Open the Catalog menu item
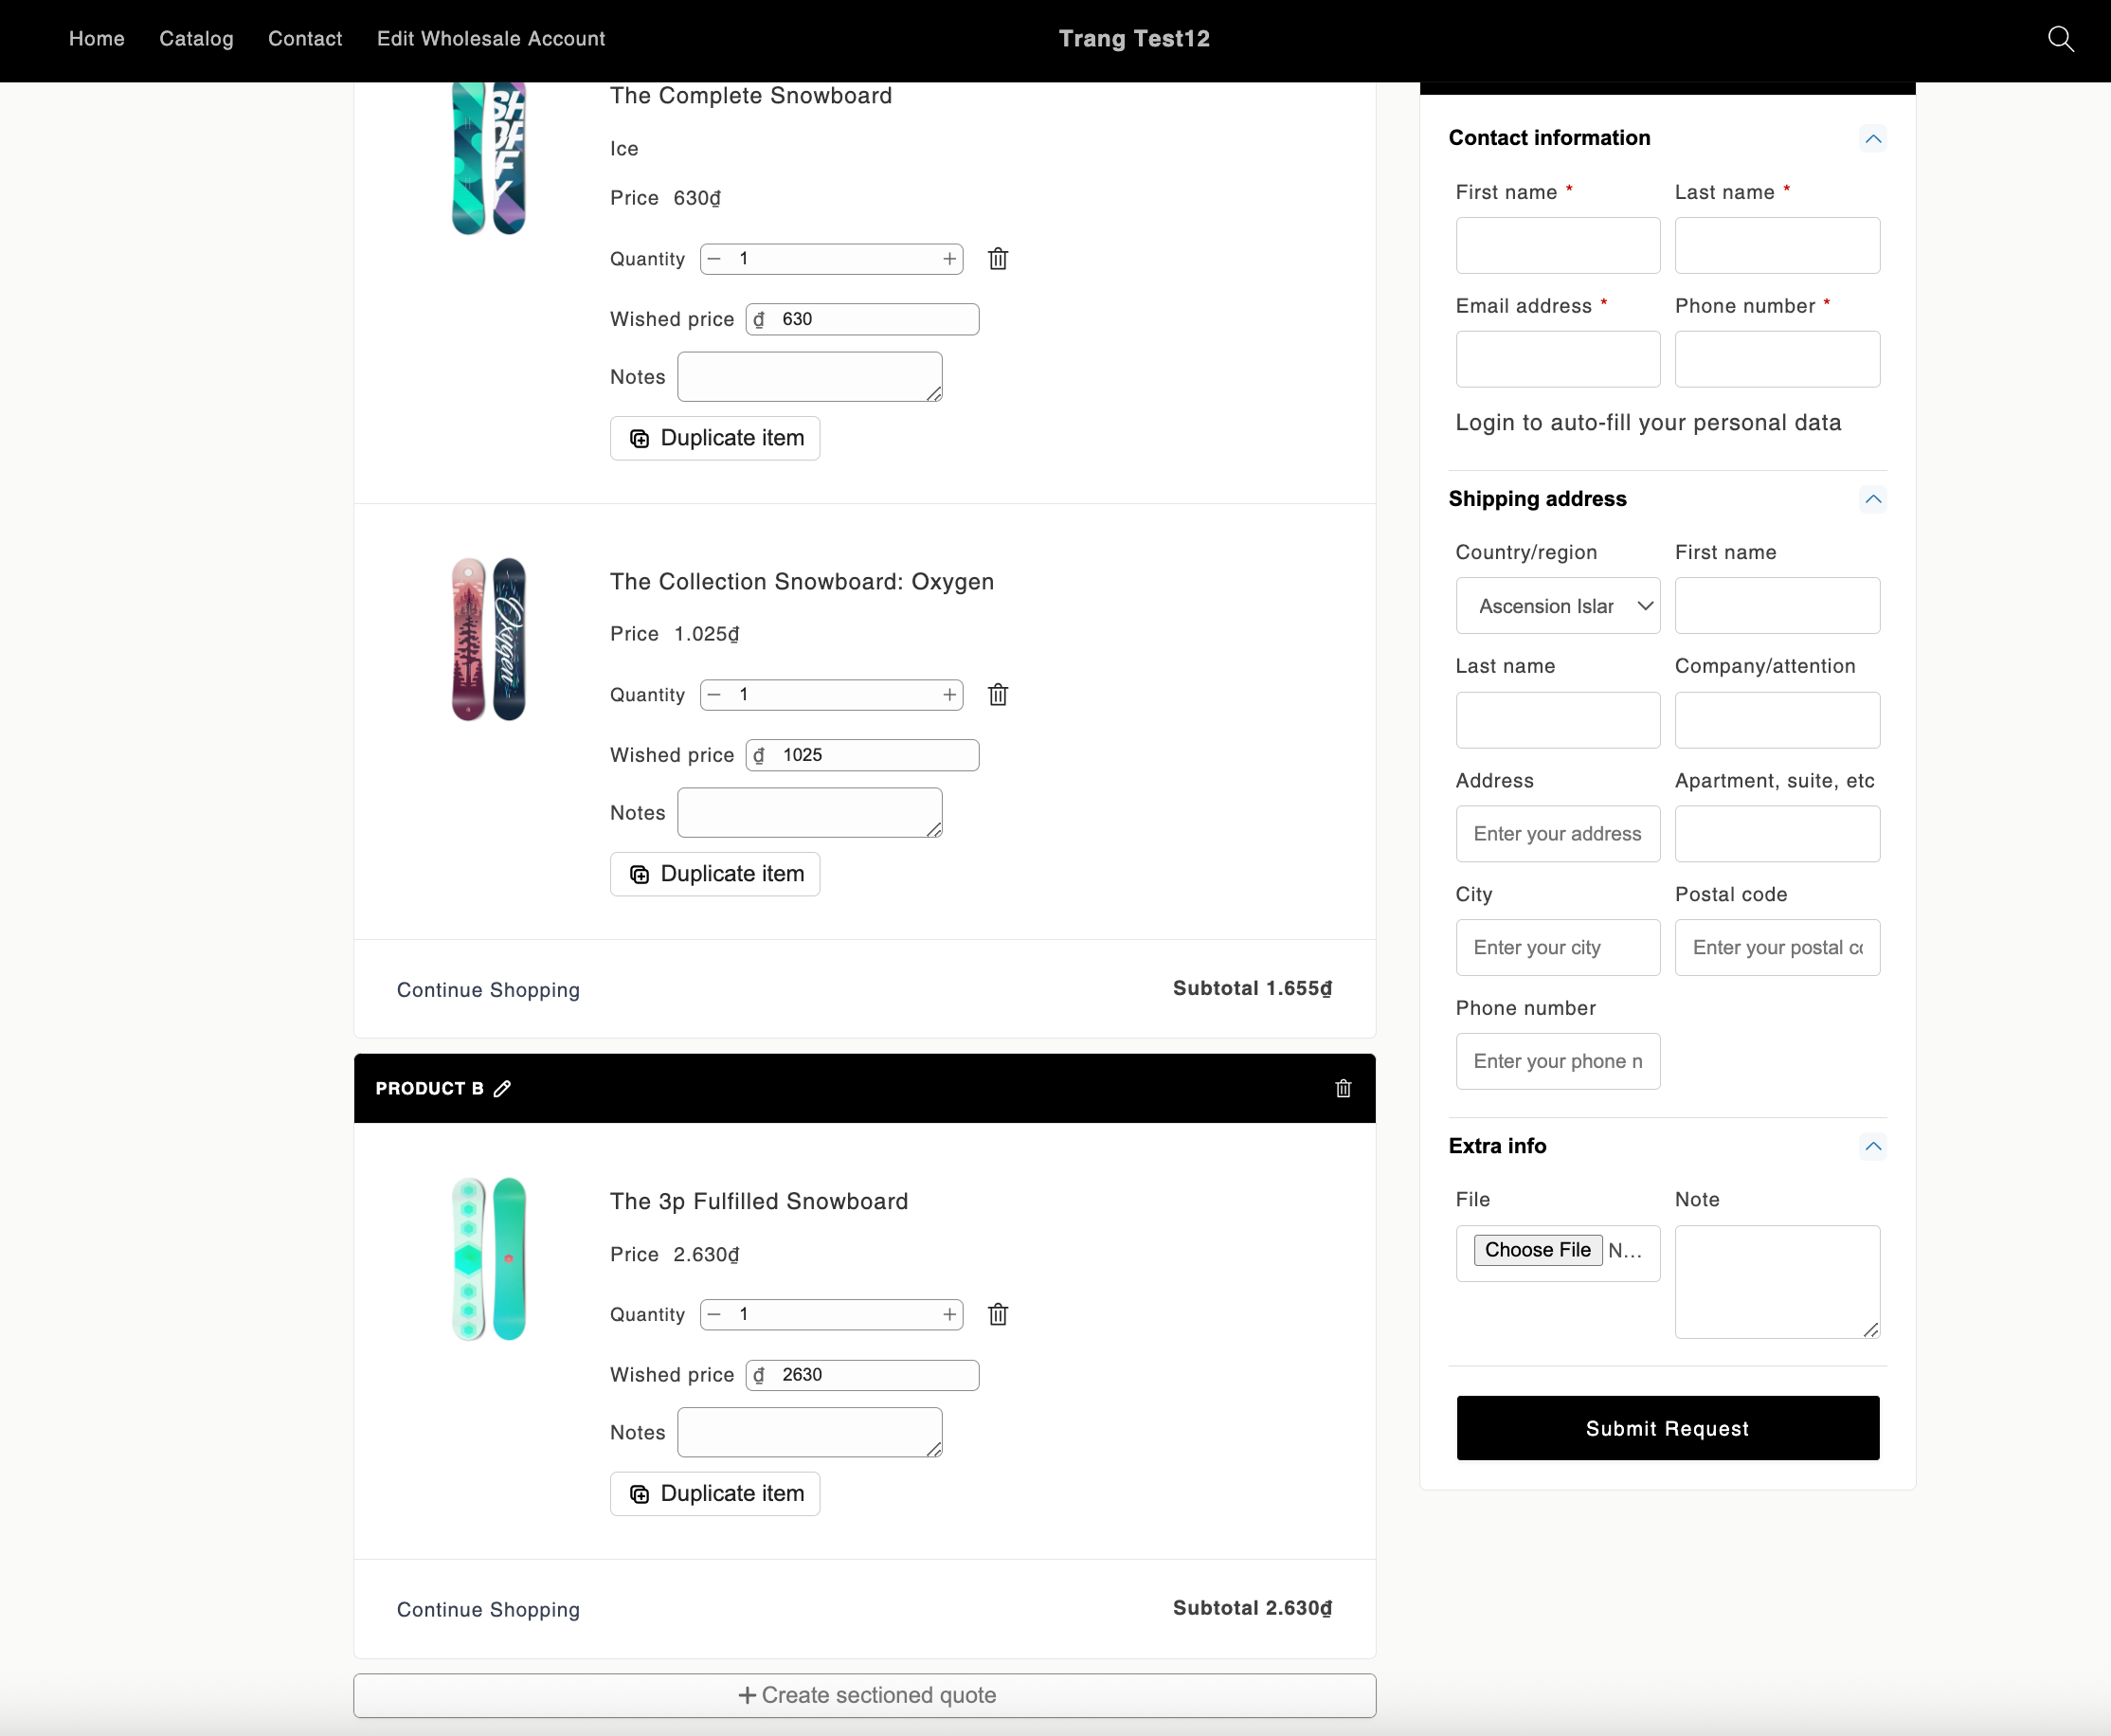Viewport: 2111px width, 1736px height. click(x=196, y=39)
